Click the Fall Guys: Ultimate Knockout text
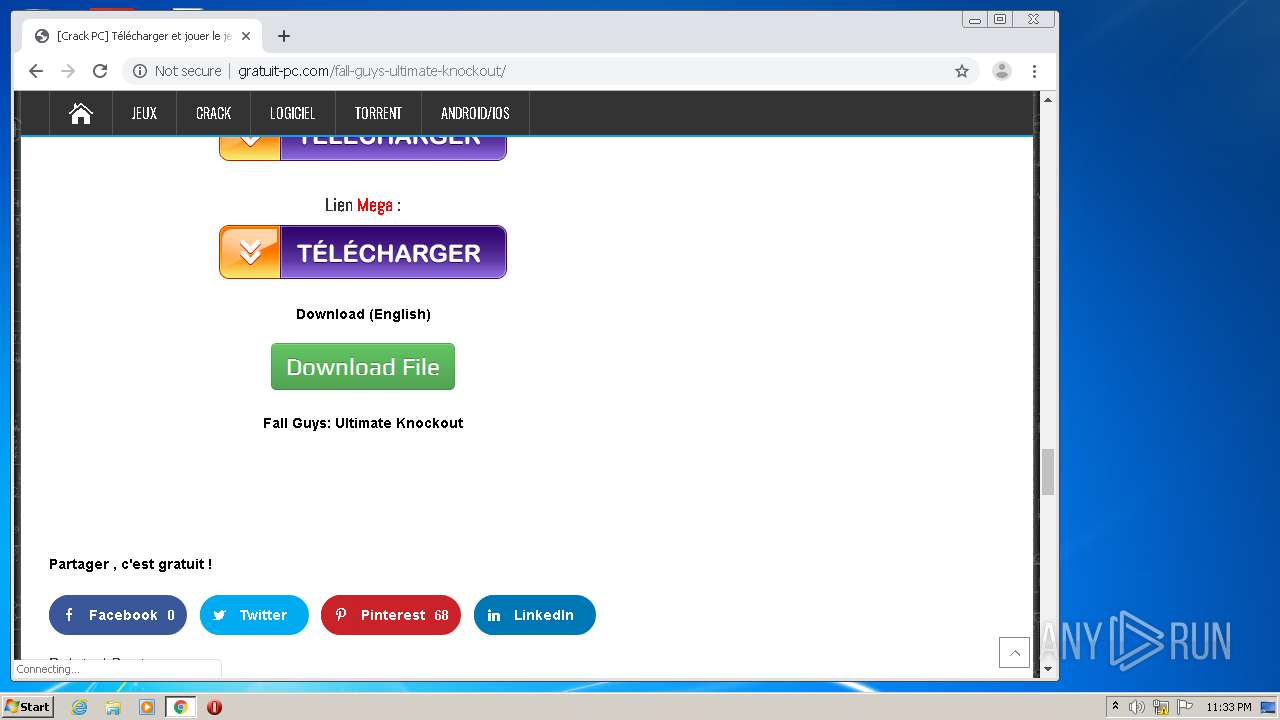Screen dimensions: 1280x720 click(x=363, y=423)
